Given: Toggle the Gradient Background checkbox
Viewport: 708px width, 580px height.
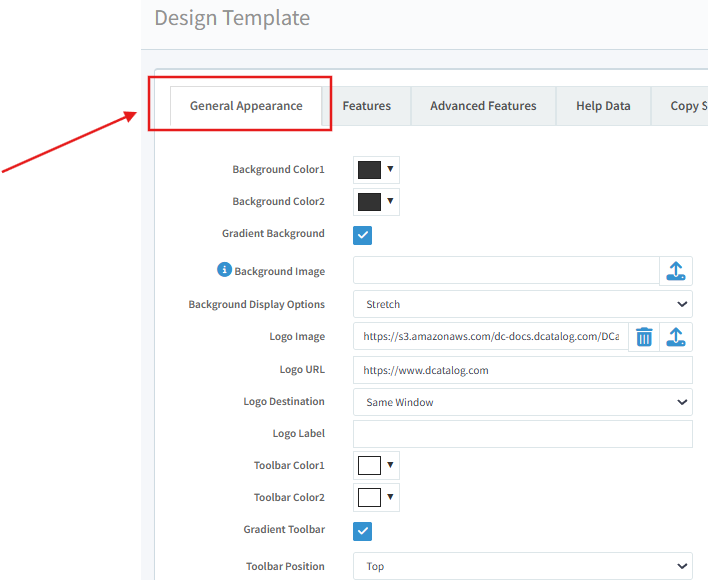Looking at the screenshot, I should pos(363,235).
